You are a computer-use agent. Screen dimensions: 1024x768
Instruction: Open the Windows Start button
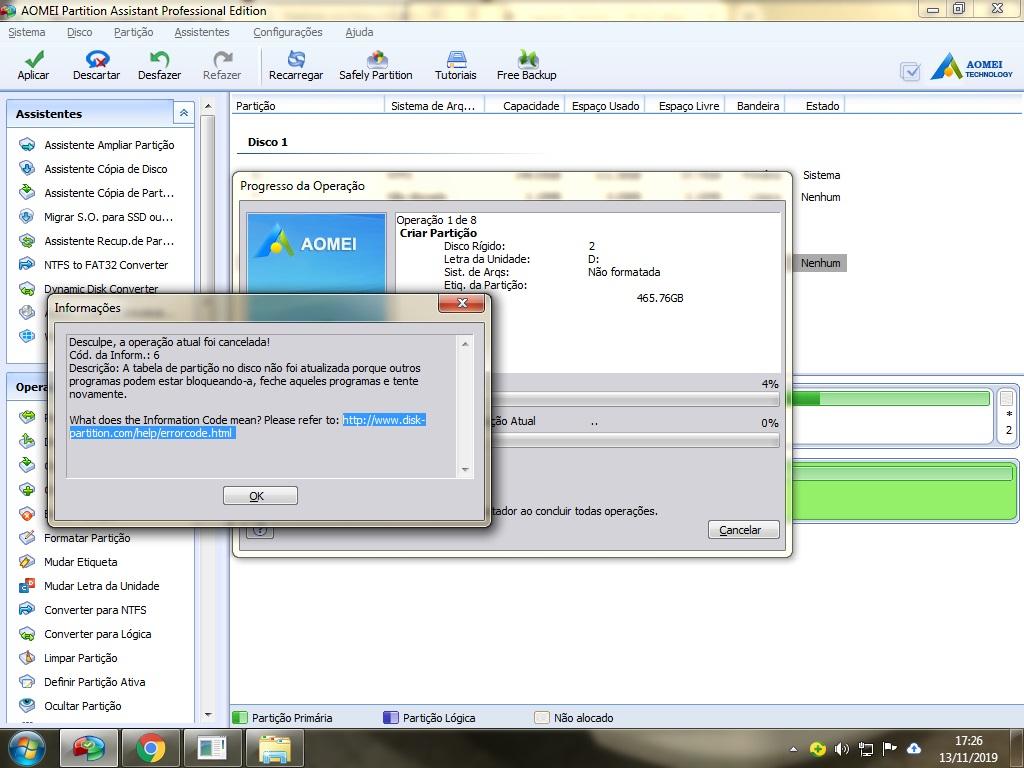click(26, 748)
